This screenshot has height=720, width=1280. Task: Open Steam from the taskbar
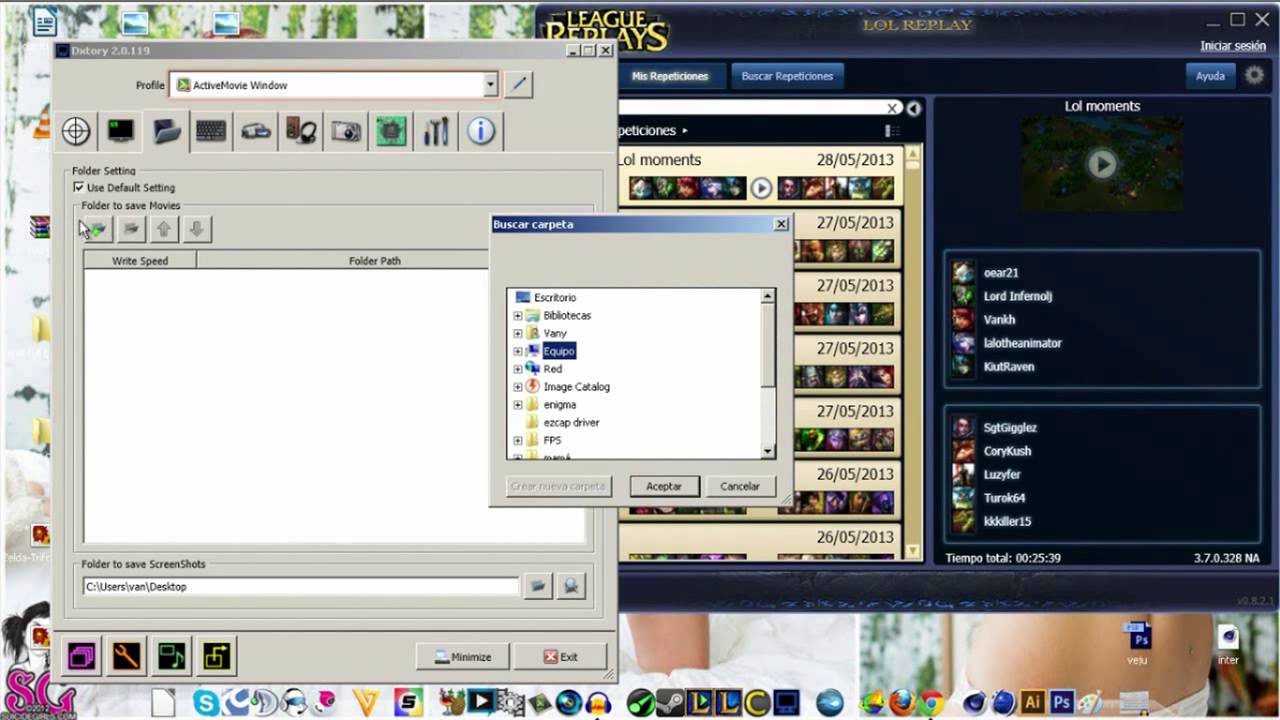[672, 703]
